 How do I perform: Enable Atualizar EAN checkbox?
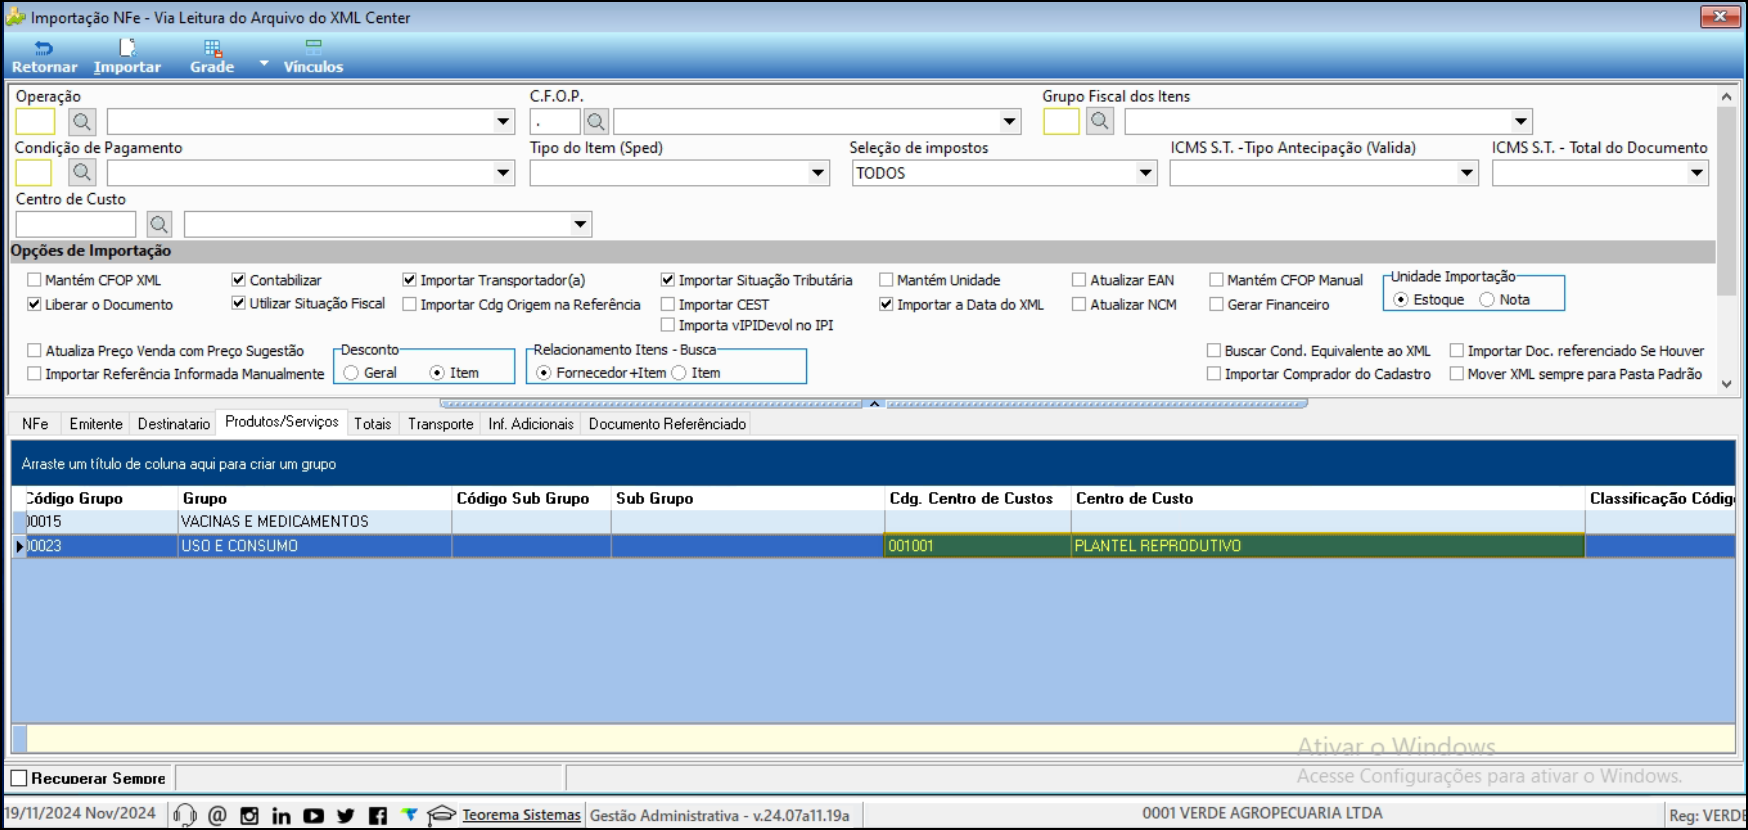1079,280
